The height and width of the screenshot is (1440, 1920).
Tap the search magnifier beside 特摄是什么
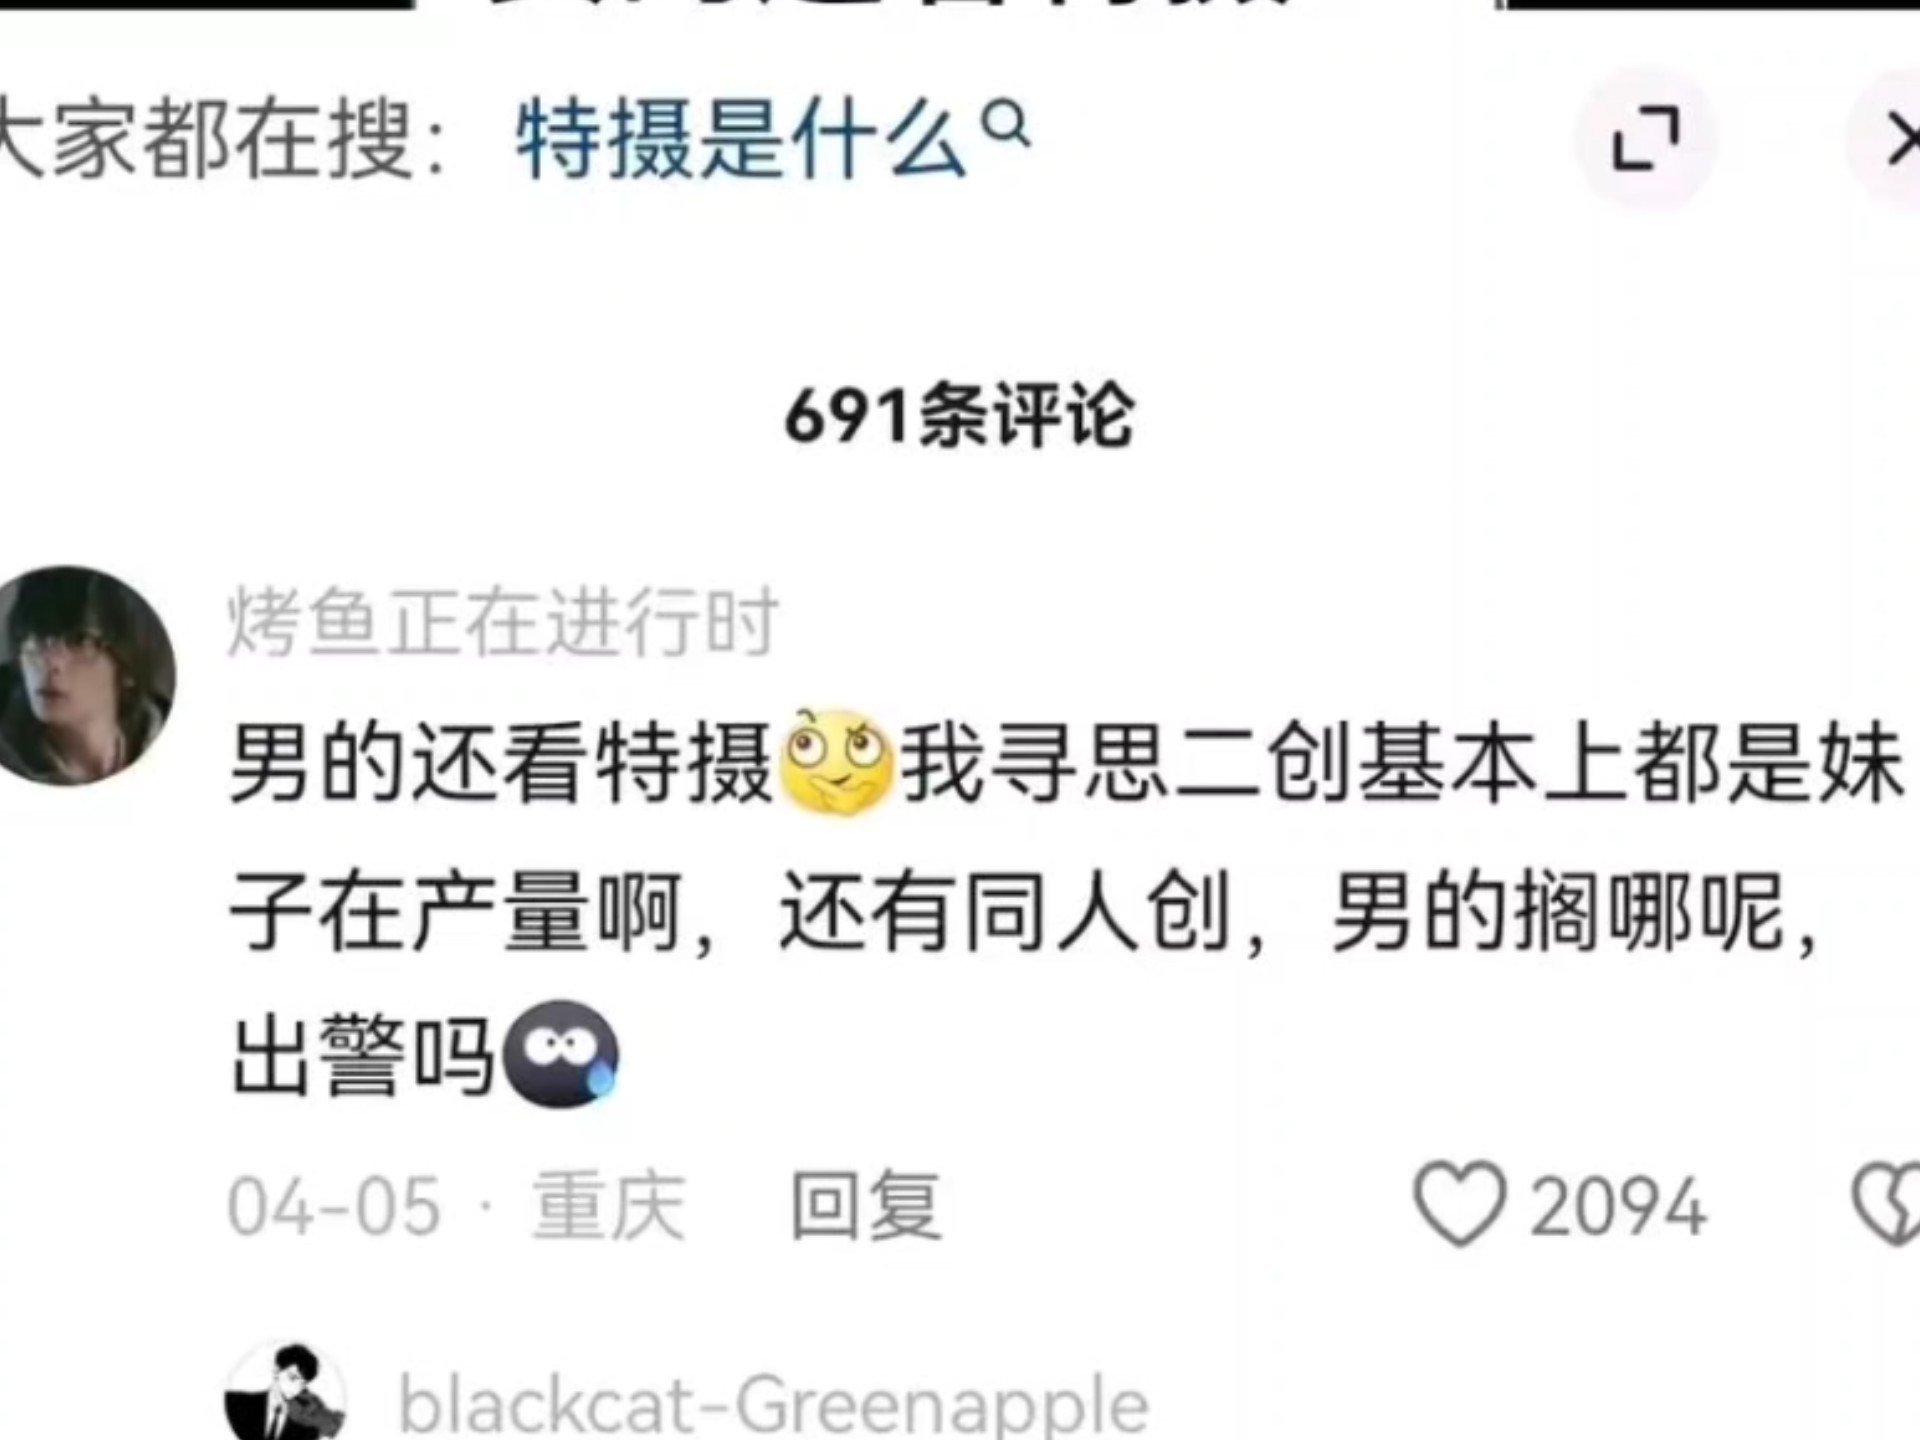coord(1005,127)
